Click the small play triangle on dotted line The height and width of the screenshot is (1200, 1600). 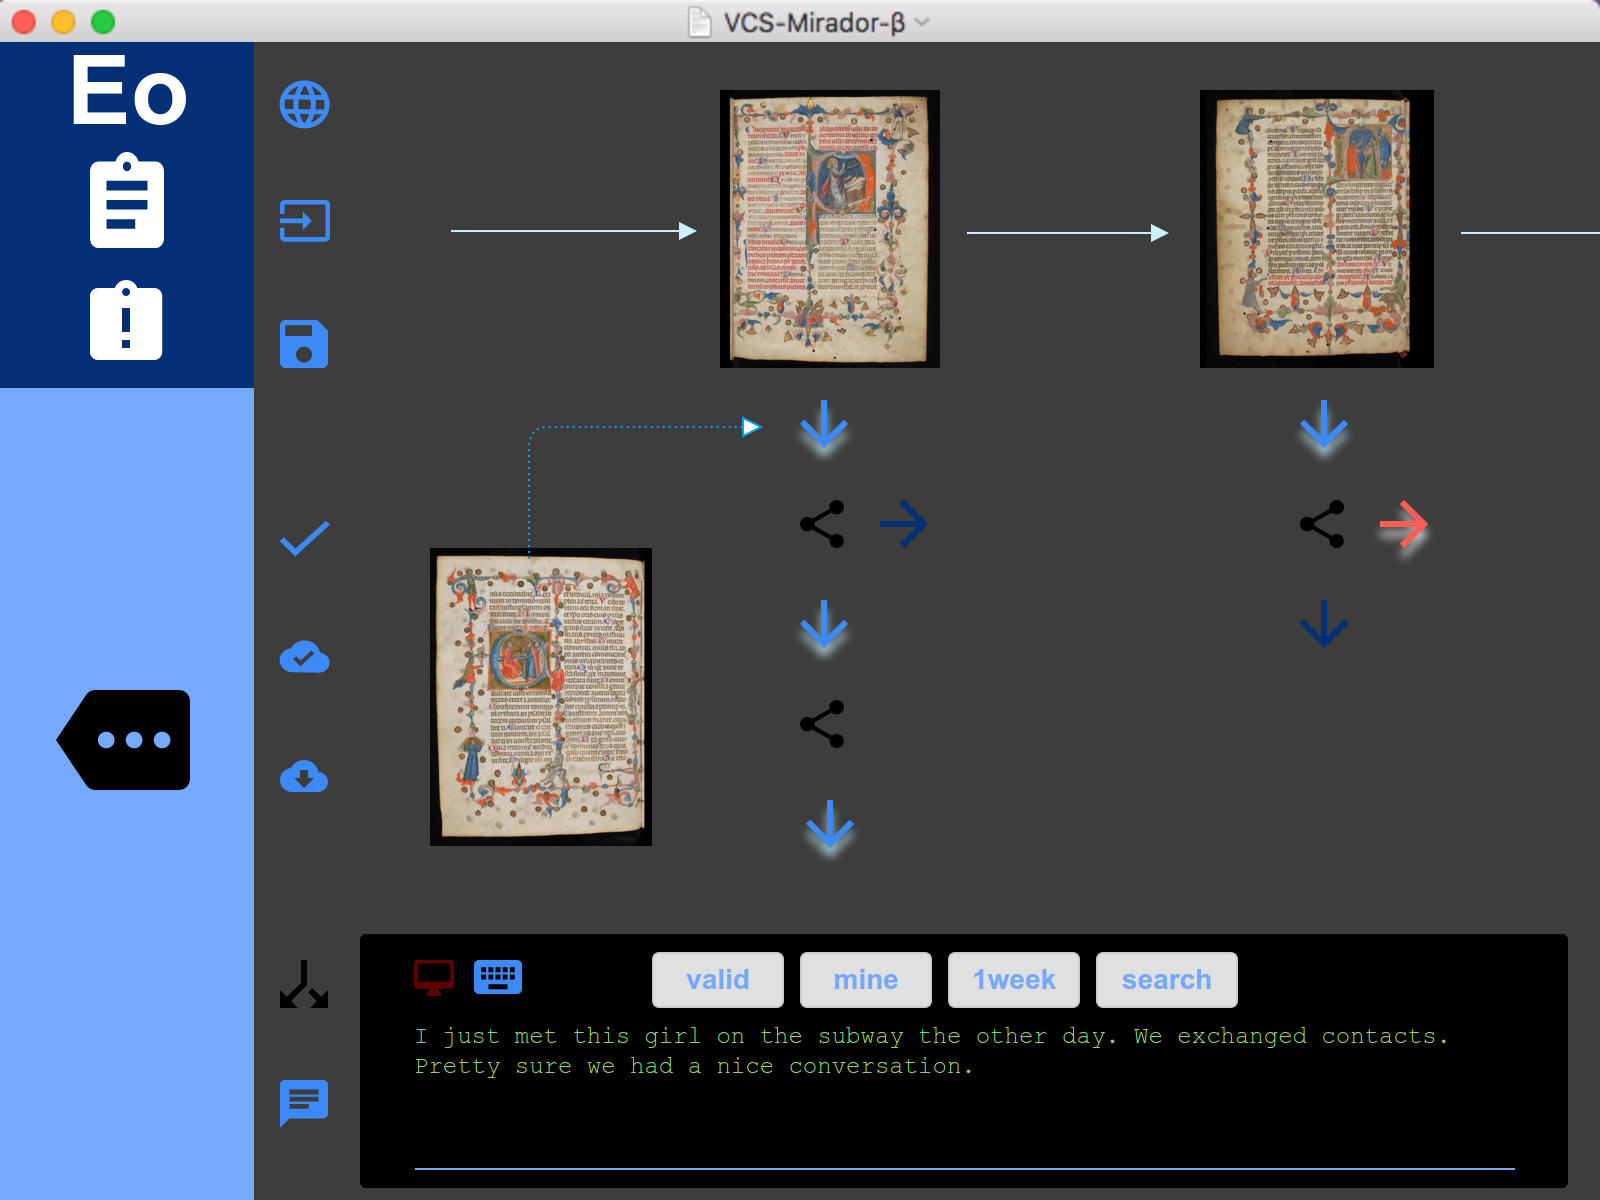(x=751, y=427)
